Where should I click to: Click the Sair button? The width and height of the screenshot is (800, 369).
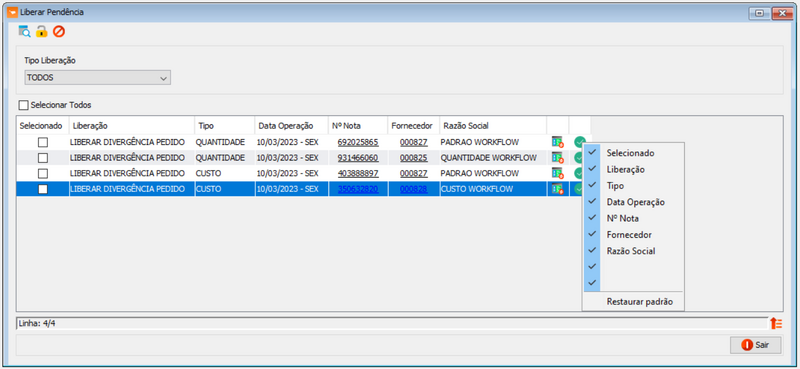point(756,345)
